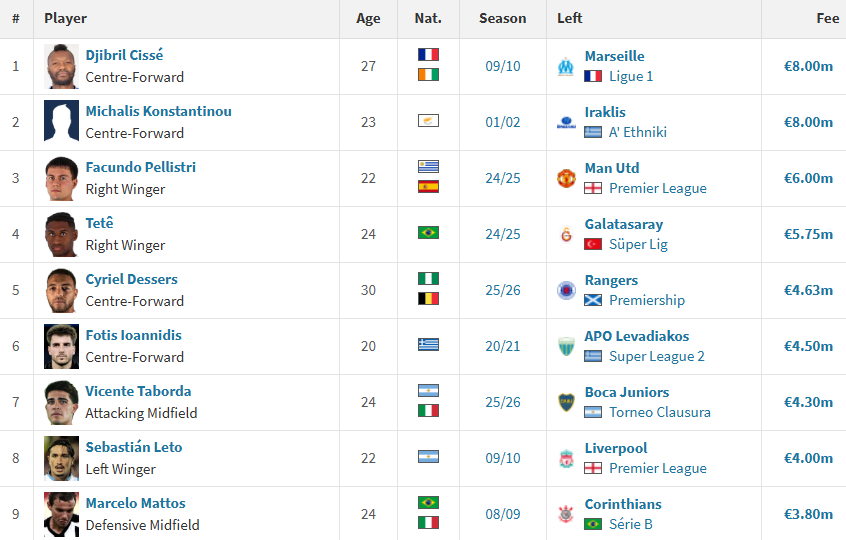Click the Manchester United club crest
The width and height of the screenshot is (846, 540).
coord(566,179)
